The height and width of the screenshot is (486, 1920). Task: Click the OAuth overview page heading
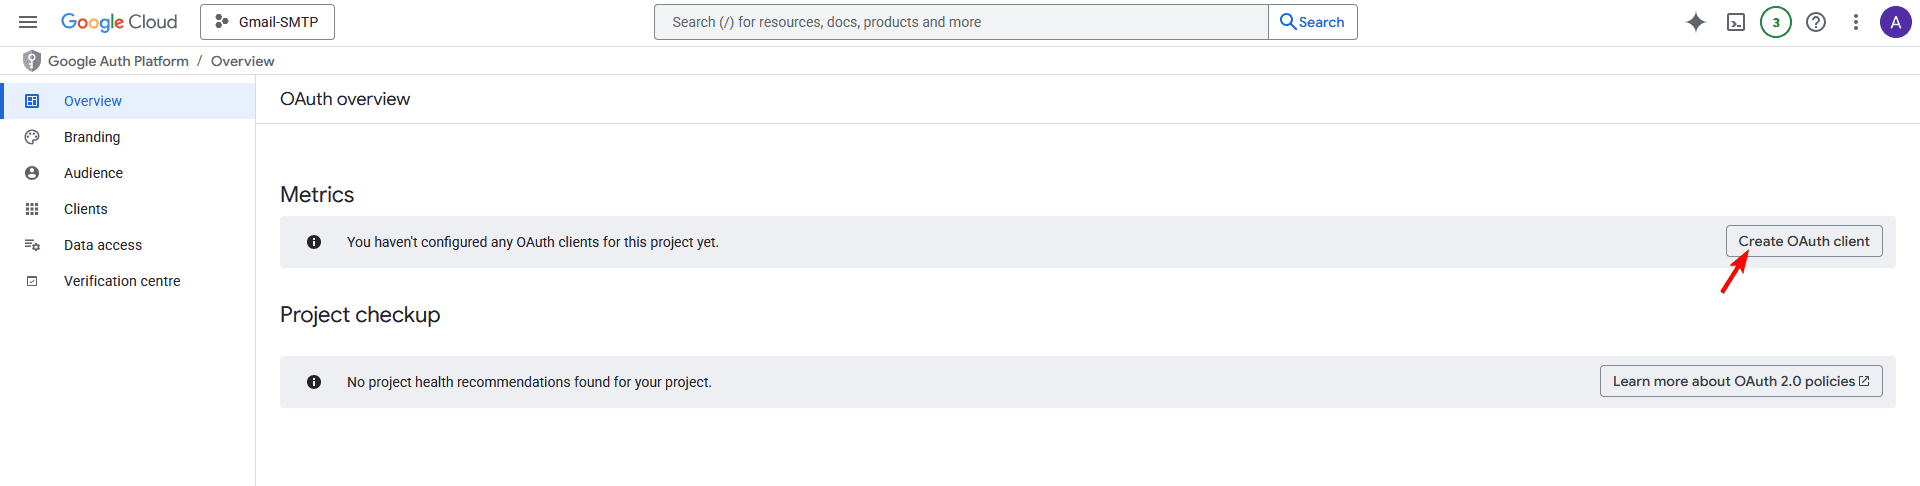(x=345, y=99)
